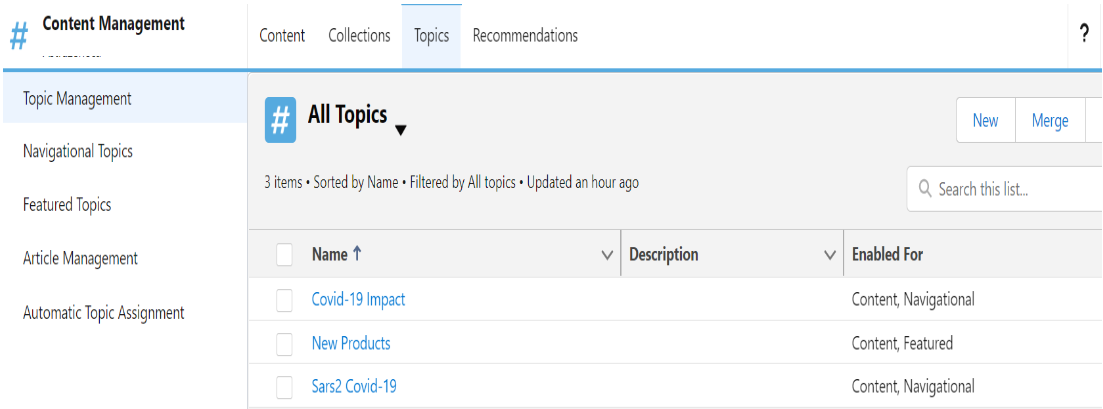
Task: Click the Content Management hash icon
Action: pos(19,37)
